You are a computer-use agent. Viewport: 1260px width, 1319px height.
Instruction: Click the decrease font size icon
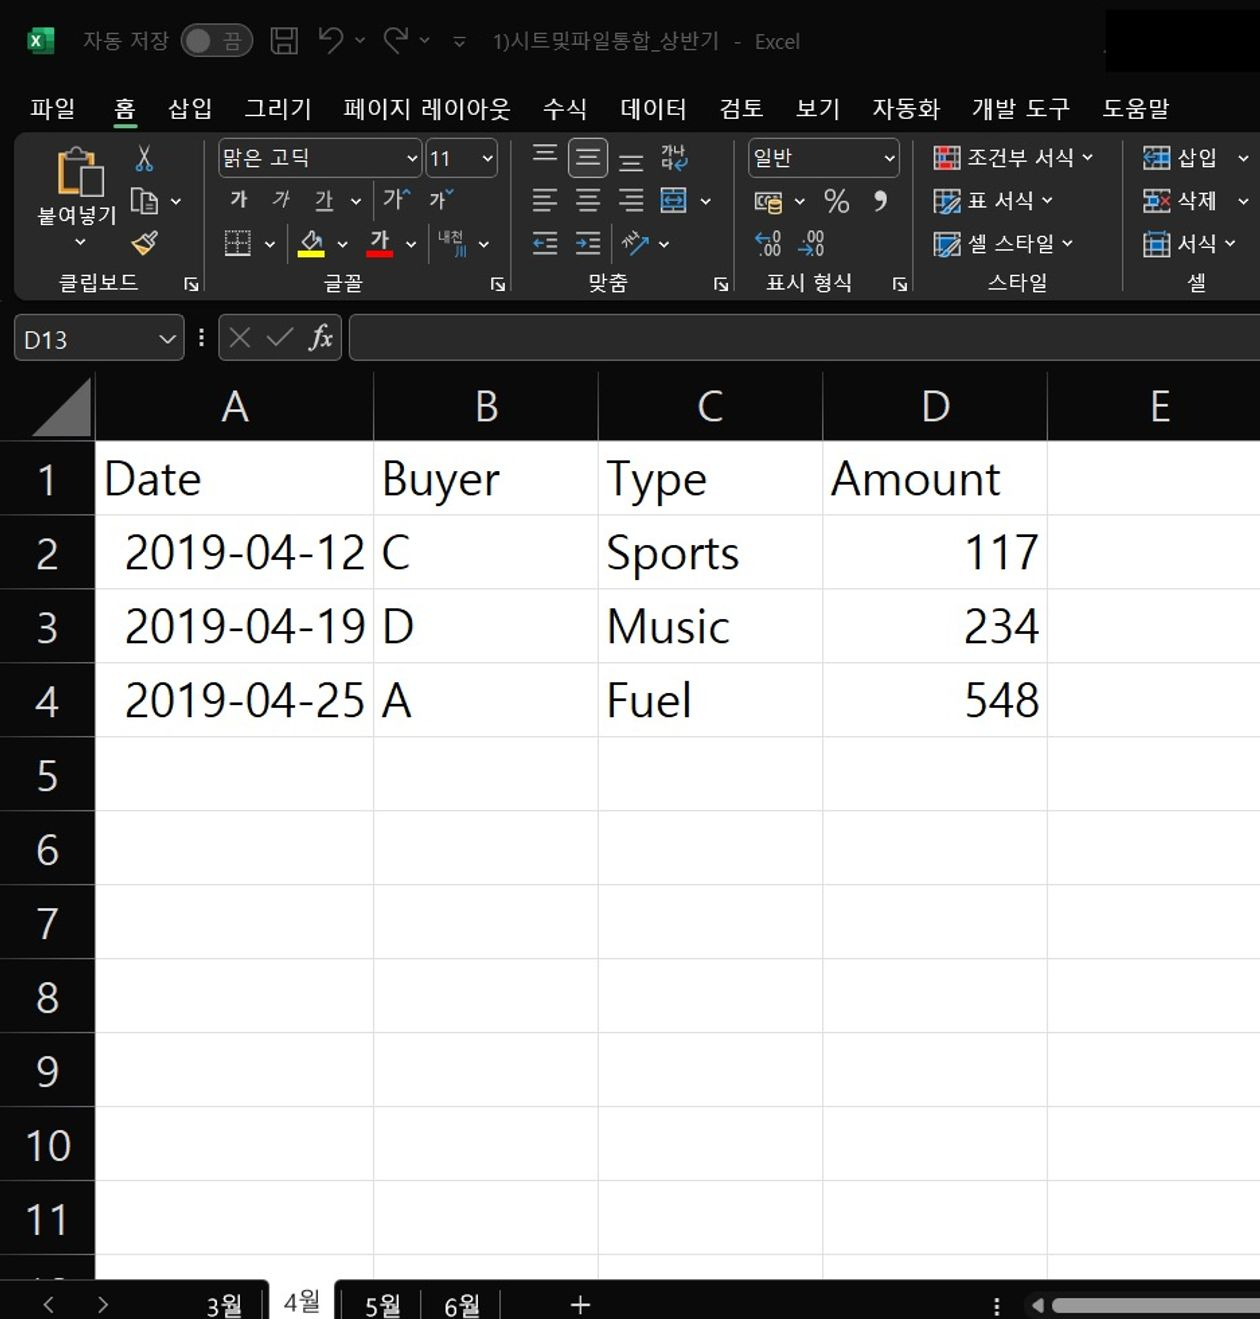(441, 199)
